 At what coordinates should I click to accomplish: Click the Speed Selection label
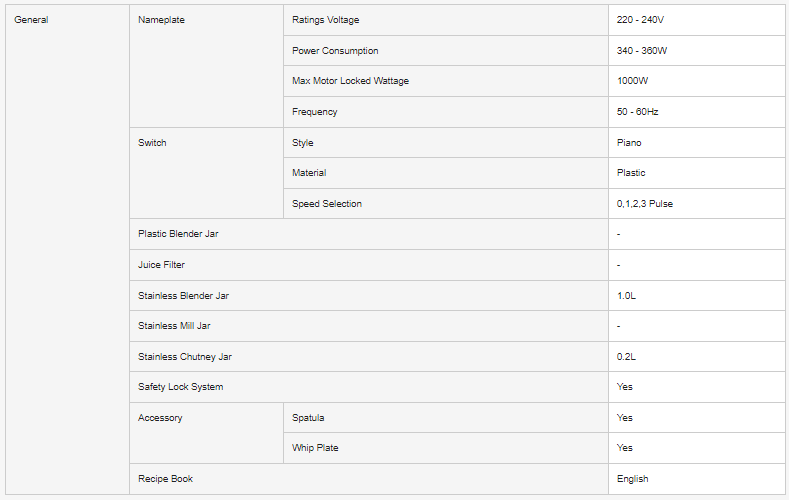tap(327, 204)
